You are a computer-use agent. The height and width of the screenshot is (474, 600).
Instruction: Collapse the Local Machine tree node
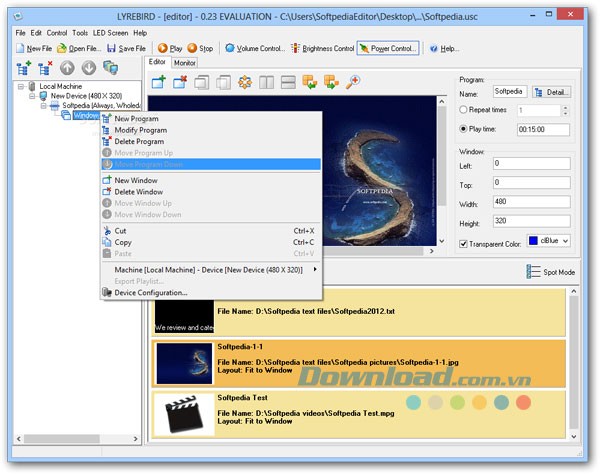(22, 86)
